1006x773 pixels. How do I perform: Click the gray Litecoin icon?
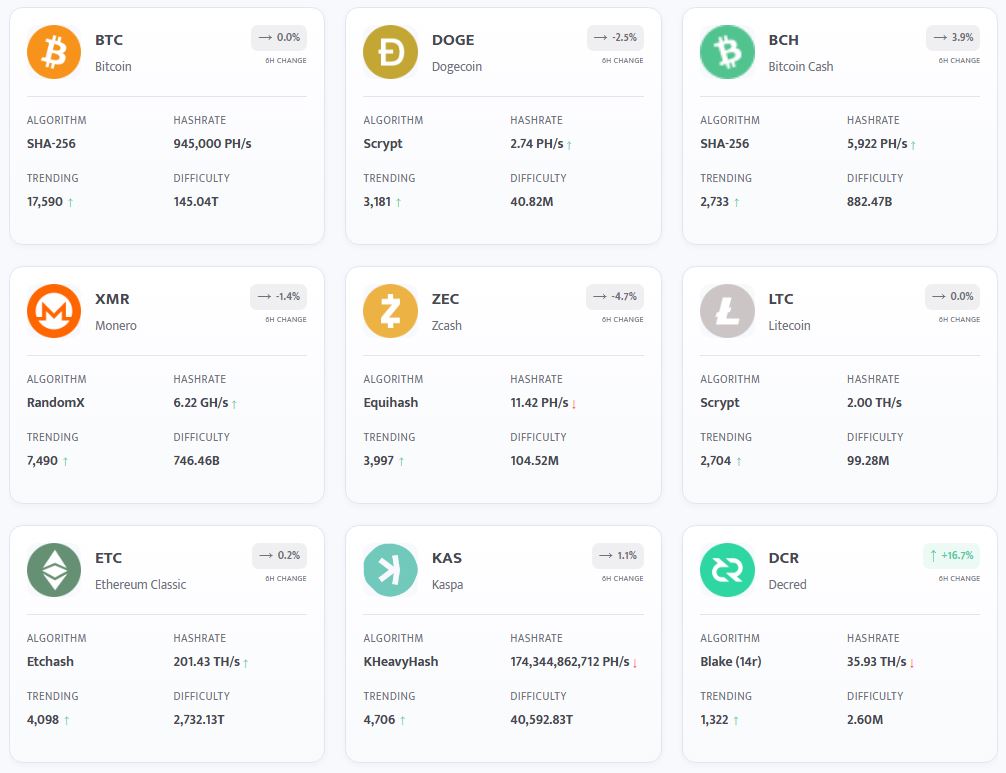click(x=727, y=311)
